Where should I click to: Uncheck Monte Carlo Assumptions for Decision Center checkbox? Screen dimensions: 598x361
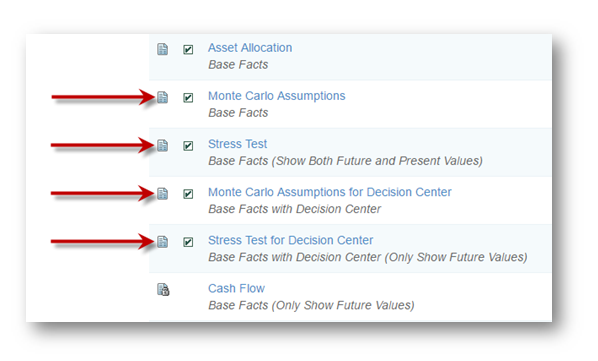(188, 194)
